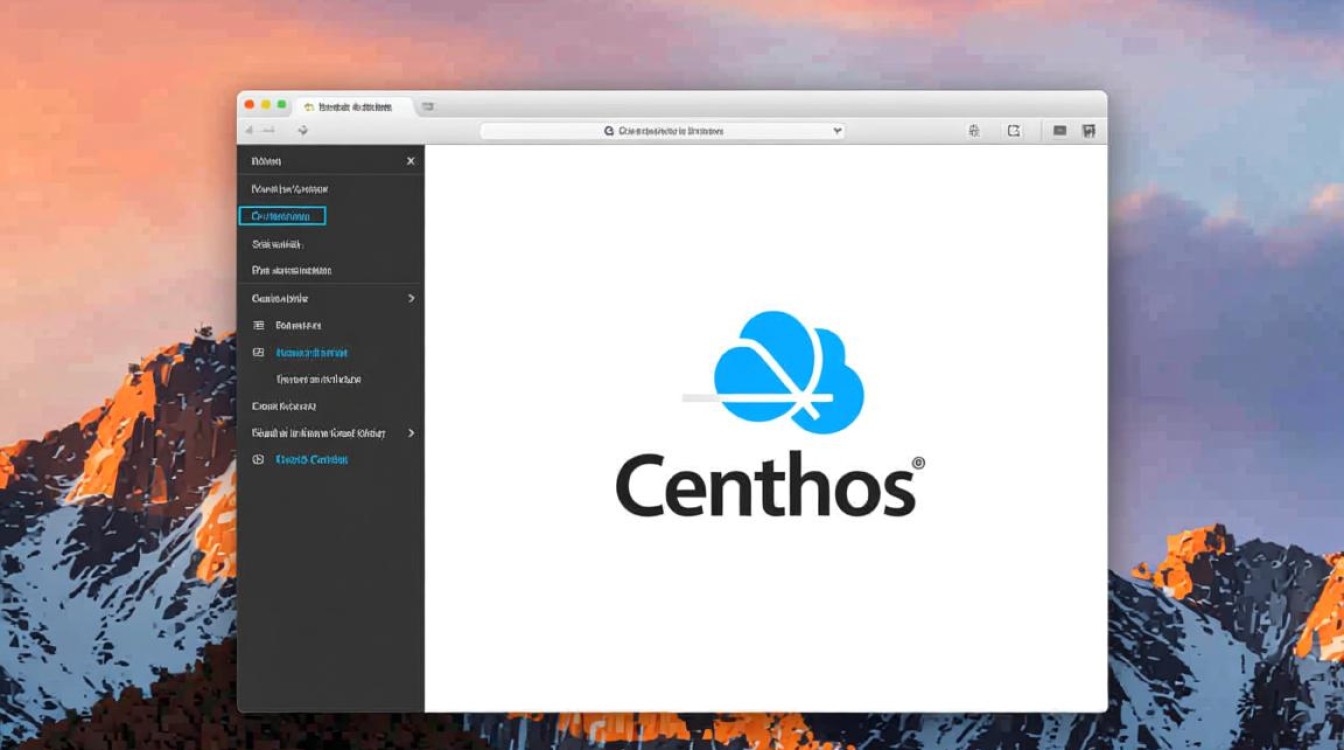
Task: Click the forward arrow in the browser toolbar
Action: pos(269,131)
